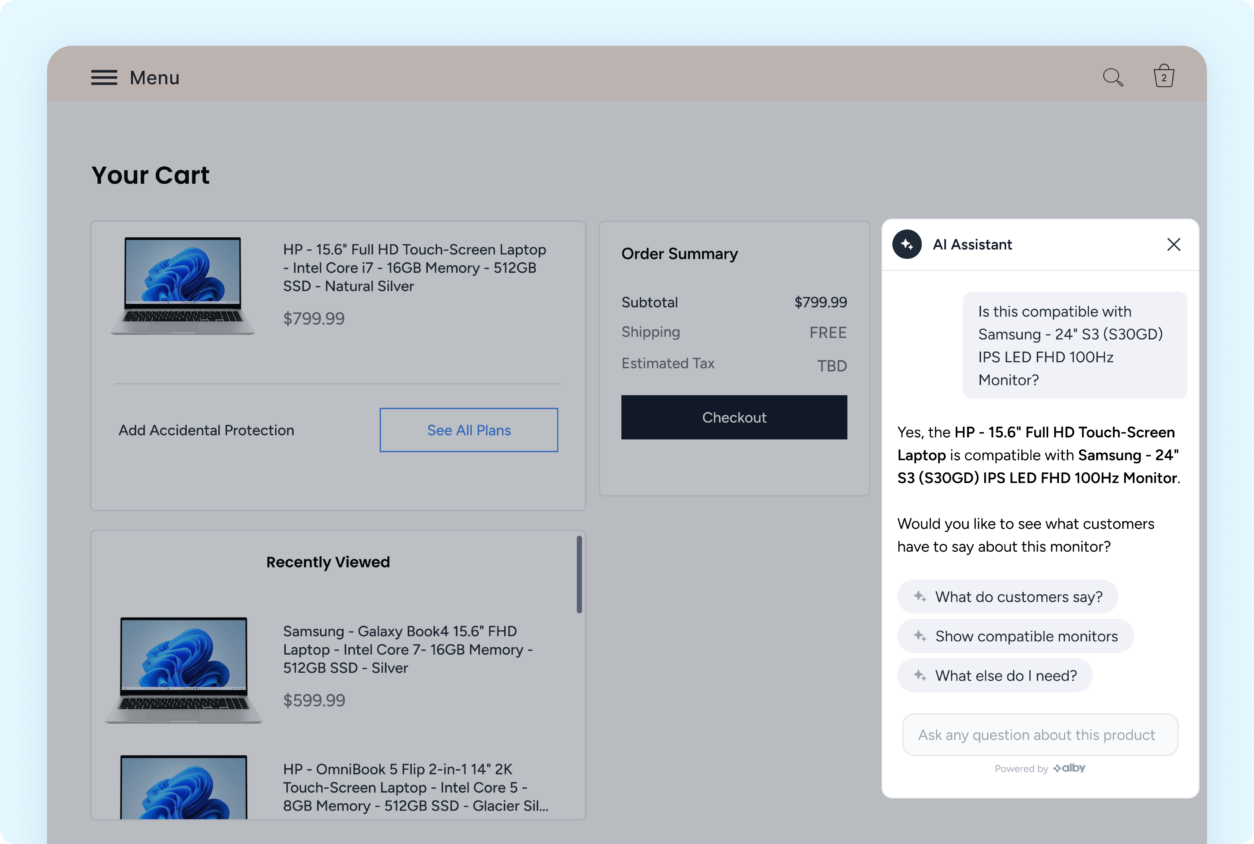Open the HP 15.6" laptop thumbnail in cart
The image size is (1254, 844).
click(x=183, y=285)
